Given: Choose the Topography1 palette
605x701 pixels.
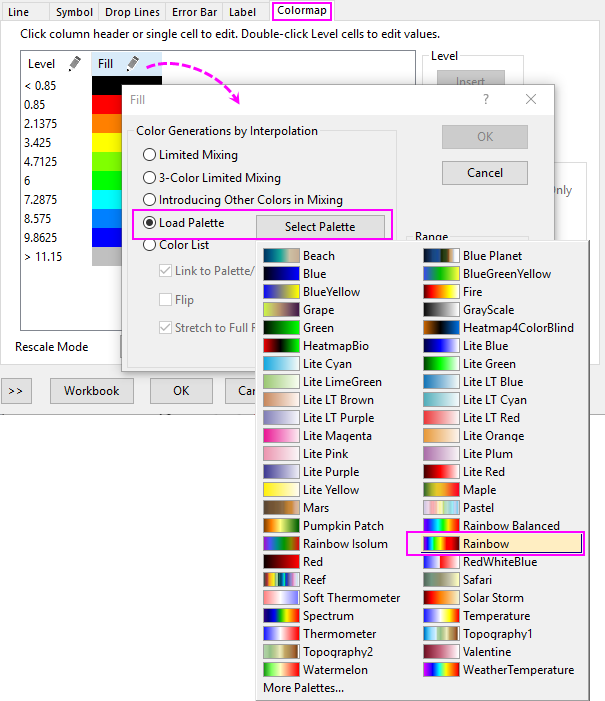Looking at the screenshot, I should 478,634.
